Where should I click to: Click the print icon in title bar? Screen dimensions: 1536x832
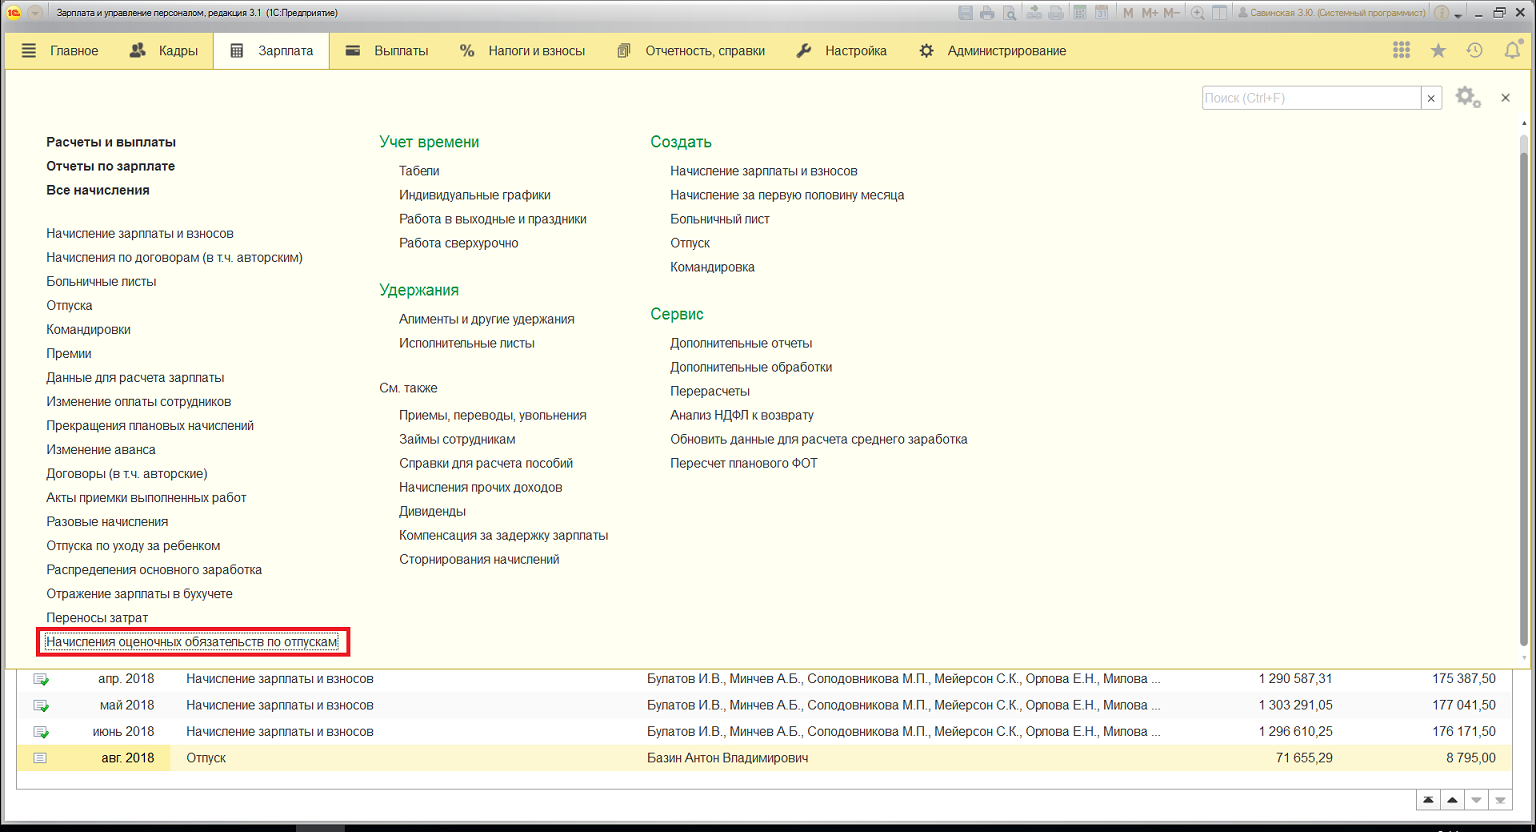click(987, 13)
